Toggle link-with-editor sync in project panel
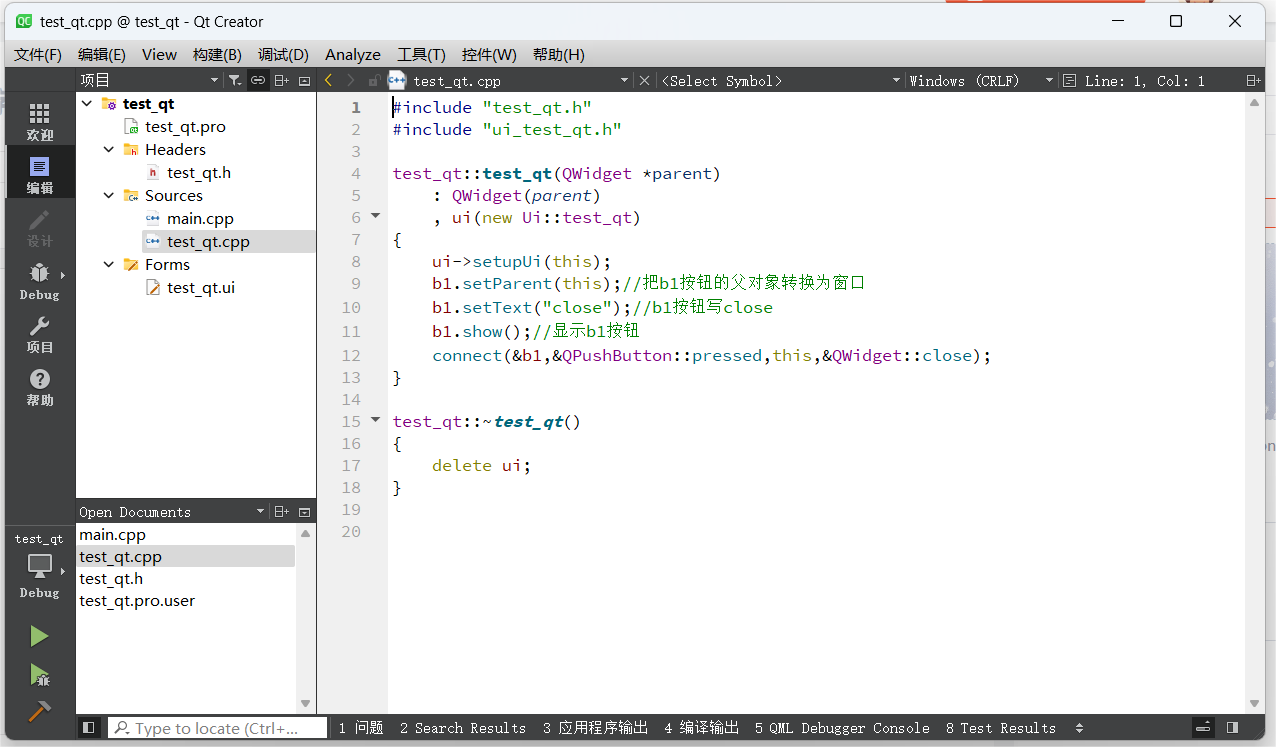The width and height of the screenshot is (1276, 747). 257,80
